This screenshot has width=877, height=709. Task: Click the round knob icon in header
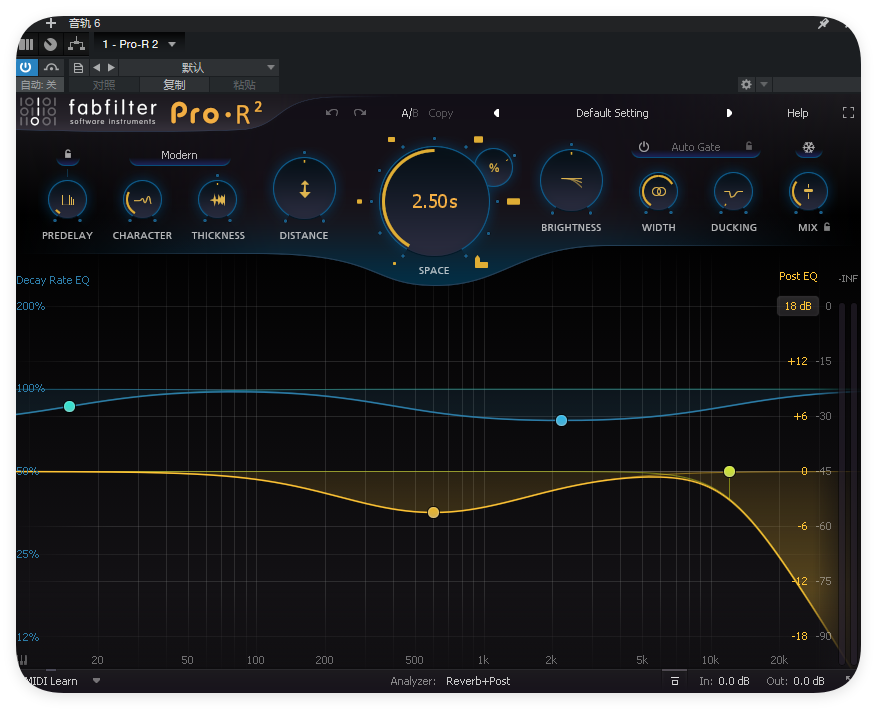point(50,44)
